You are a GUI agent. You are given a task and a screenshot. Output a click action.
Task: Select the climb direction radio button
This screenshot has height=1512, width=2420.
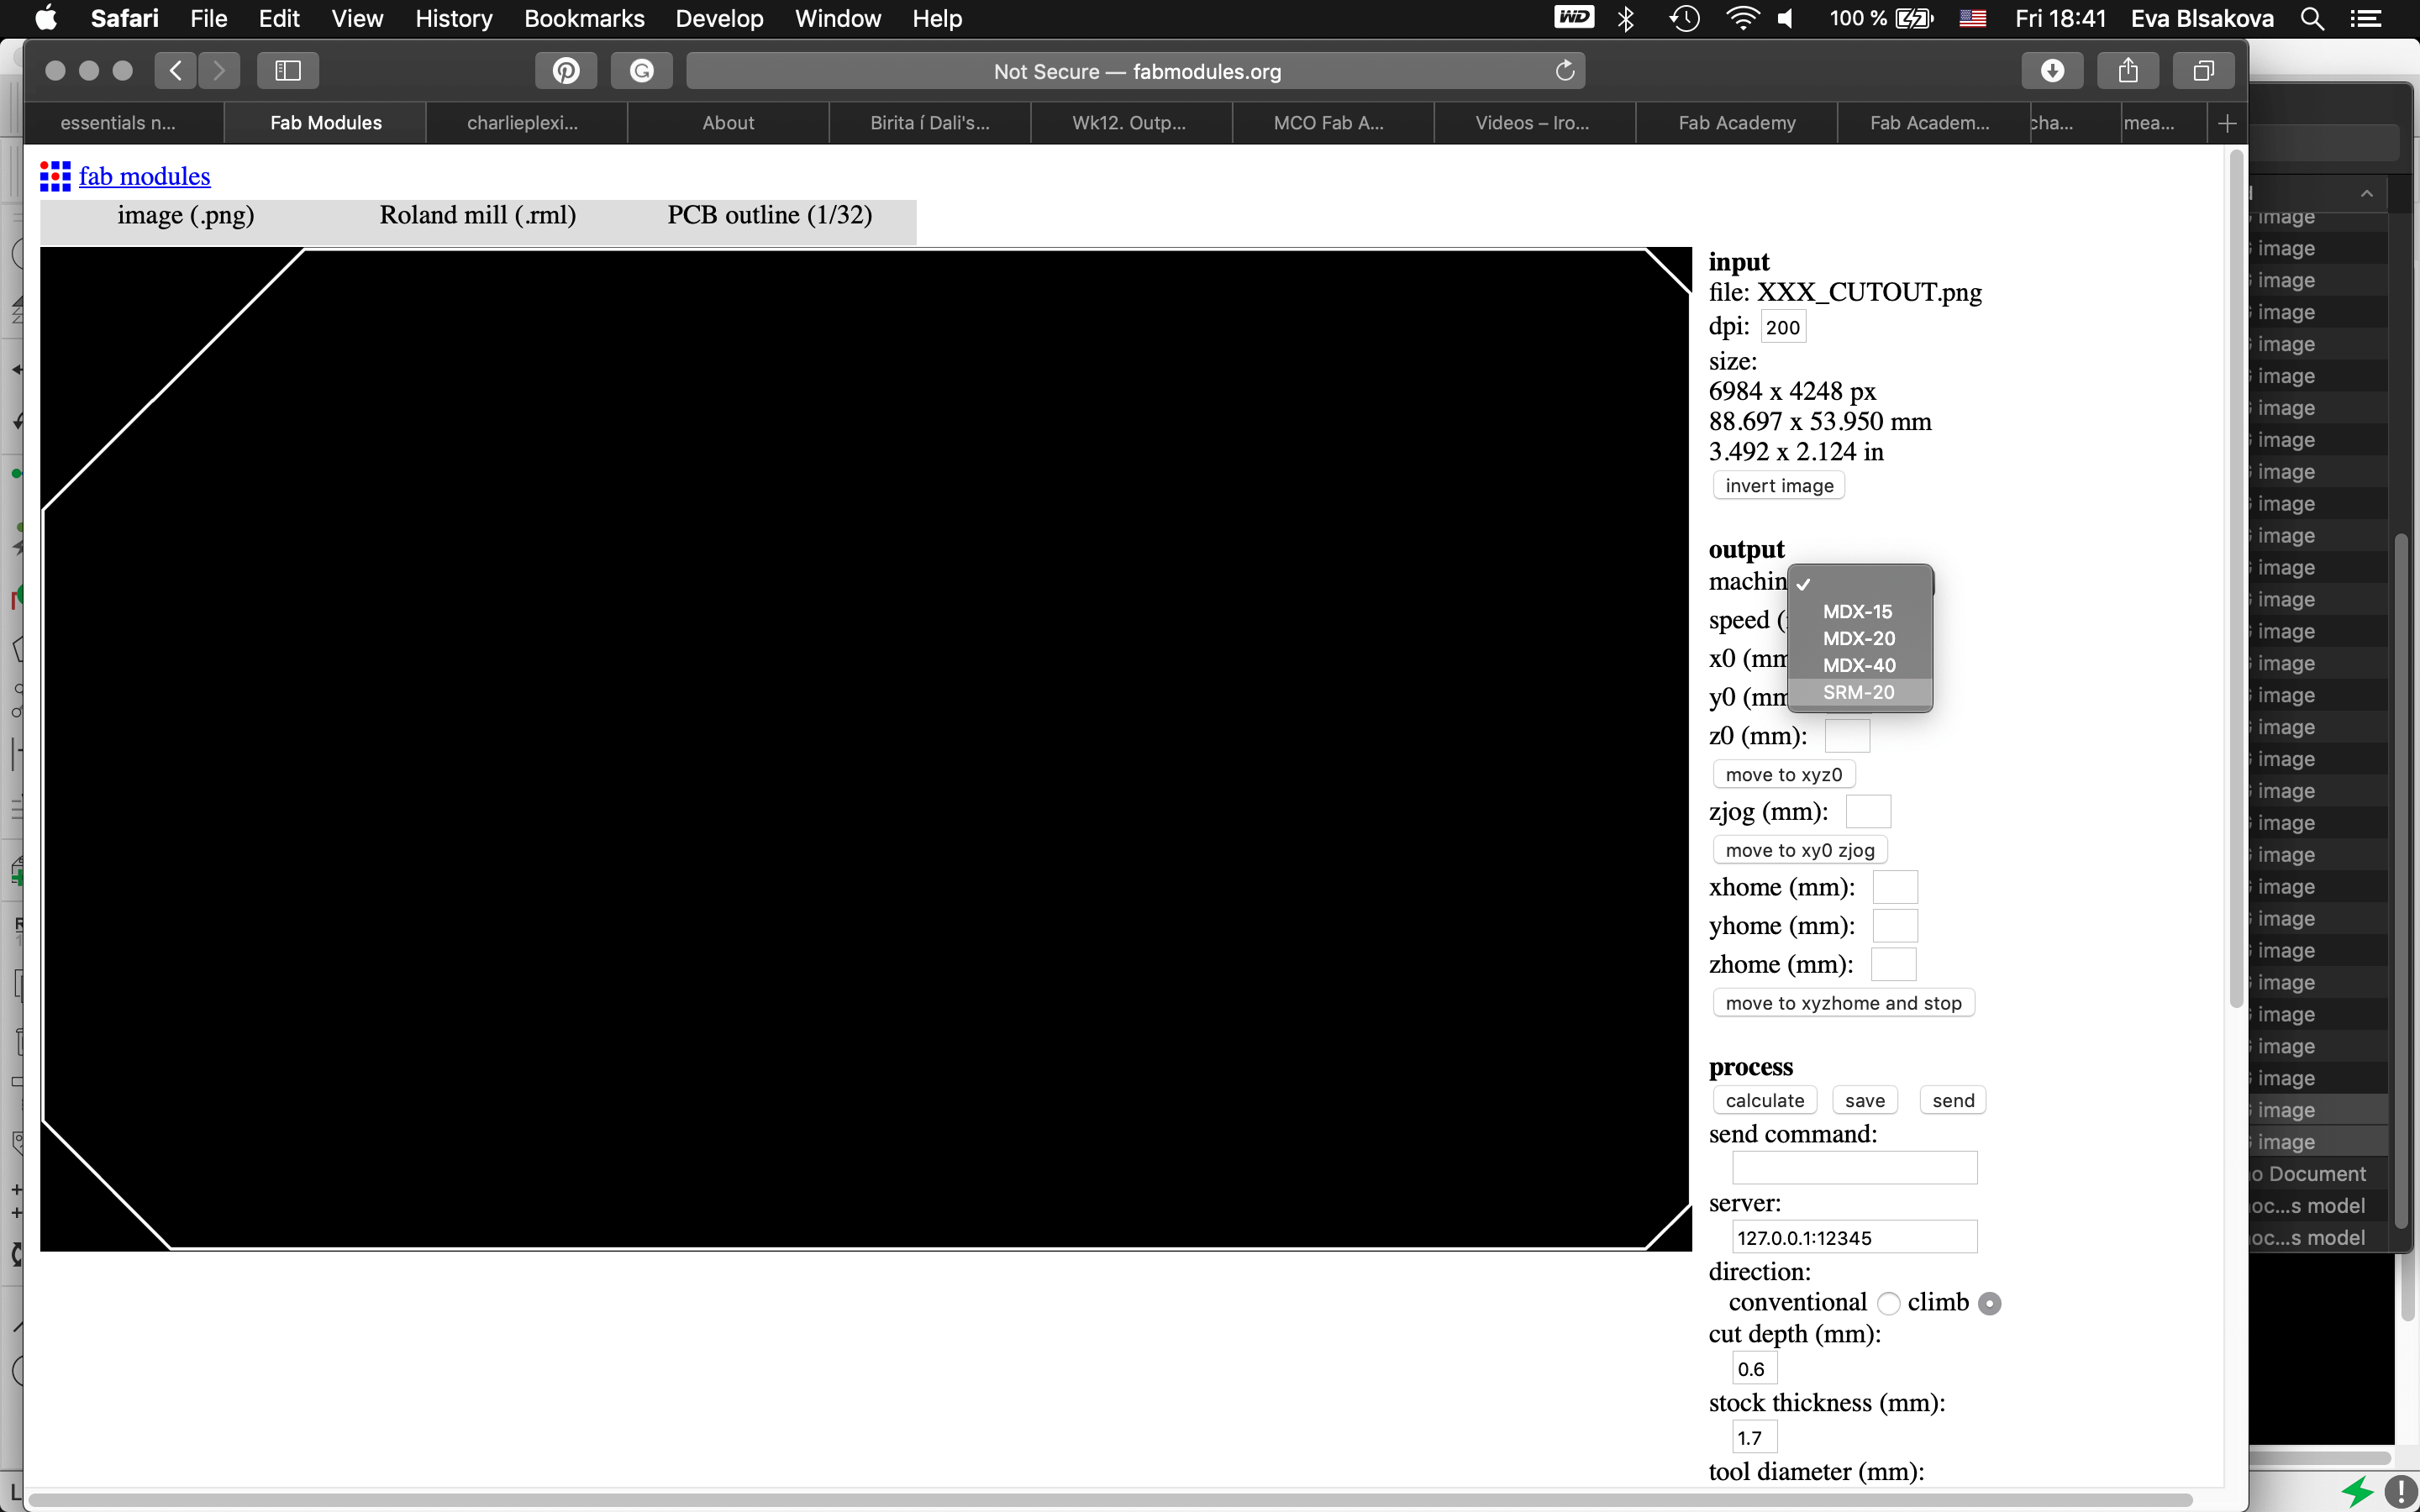(x=1990, y=1303)
